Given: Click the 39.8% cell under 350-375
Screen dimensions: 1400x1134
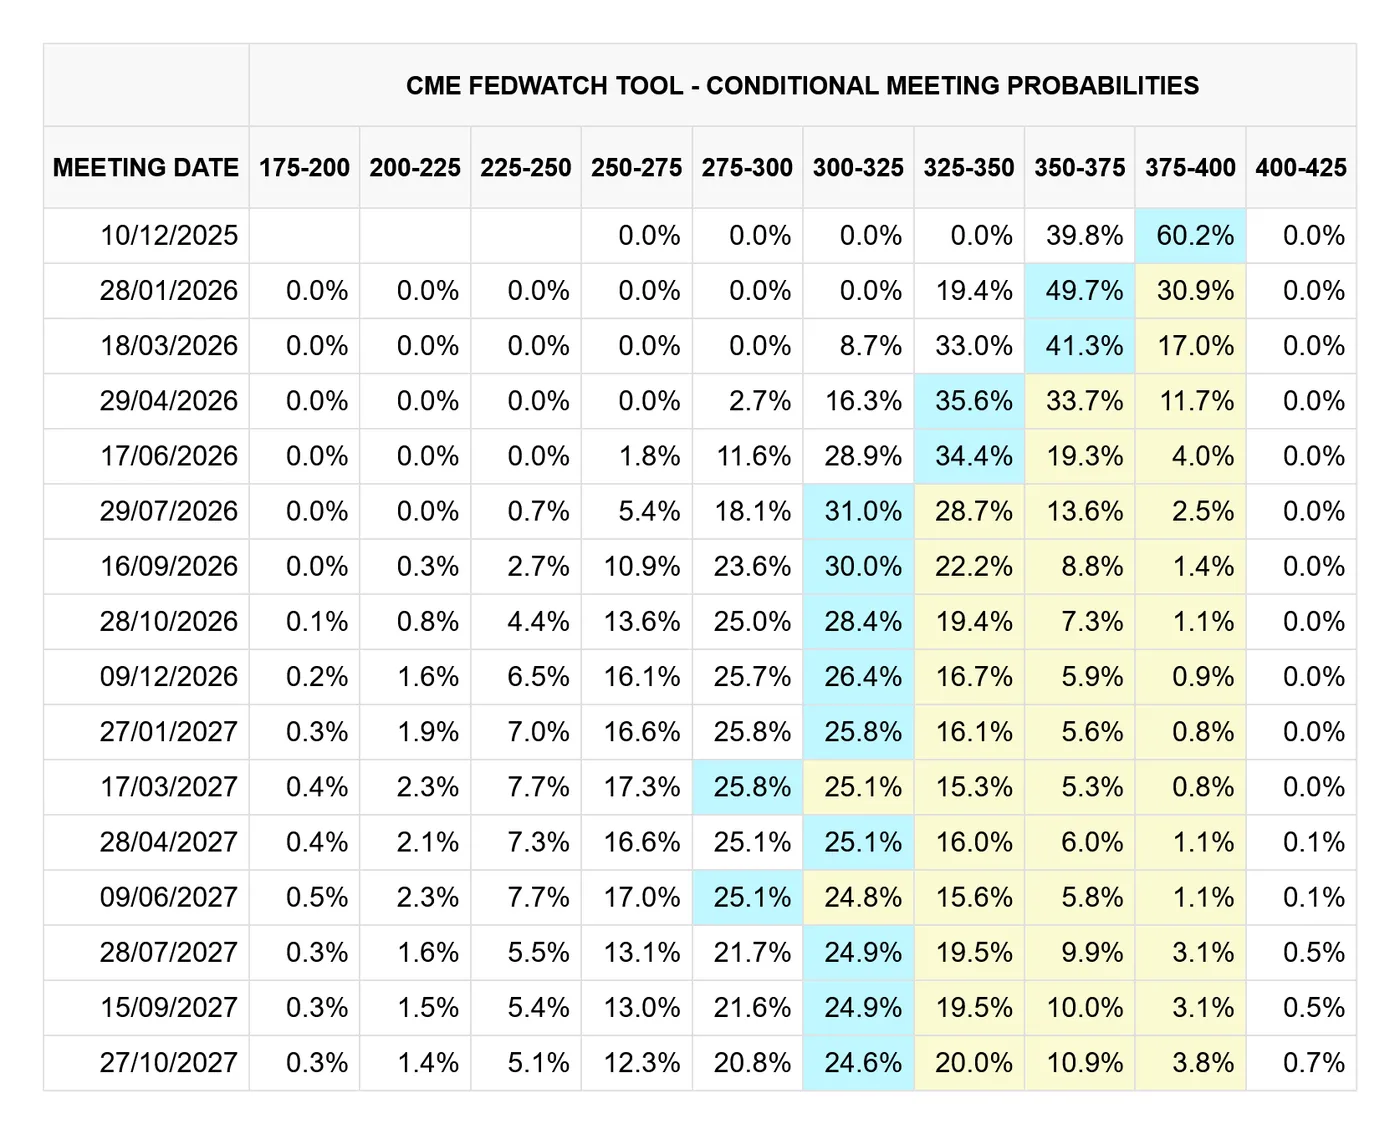Looking at the screenshot, I should pyautogui.click(x=1084, y=236).
